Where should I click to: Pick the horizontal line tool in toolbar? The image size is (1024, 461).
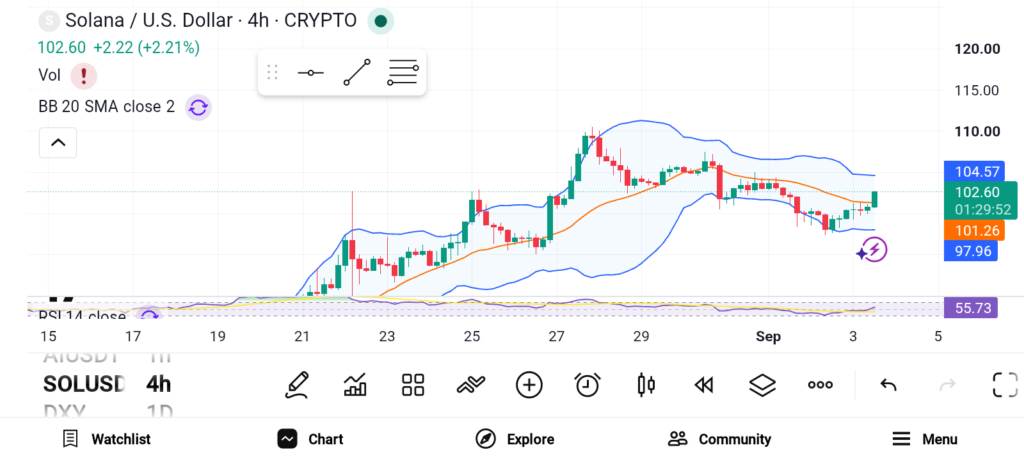[310, 72]
